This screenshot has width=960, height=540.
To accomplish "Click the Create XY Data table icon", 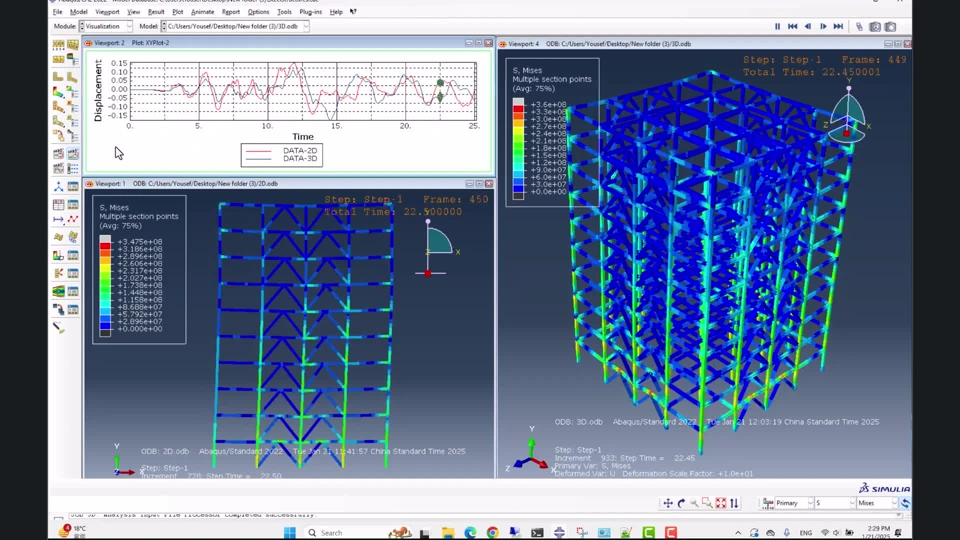I will [x=58, y=204].
